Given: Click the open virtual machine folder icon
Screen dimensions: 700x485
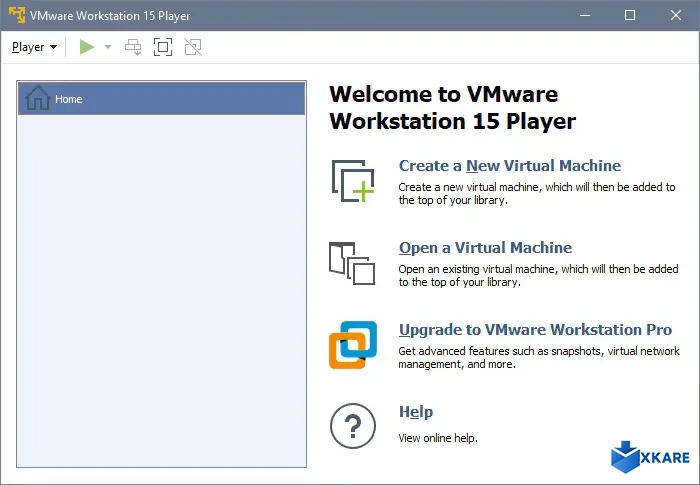Looking at the screenshot, I should (x=352, y=263).
